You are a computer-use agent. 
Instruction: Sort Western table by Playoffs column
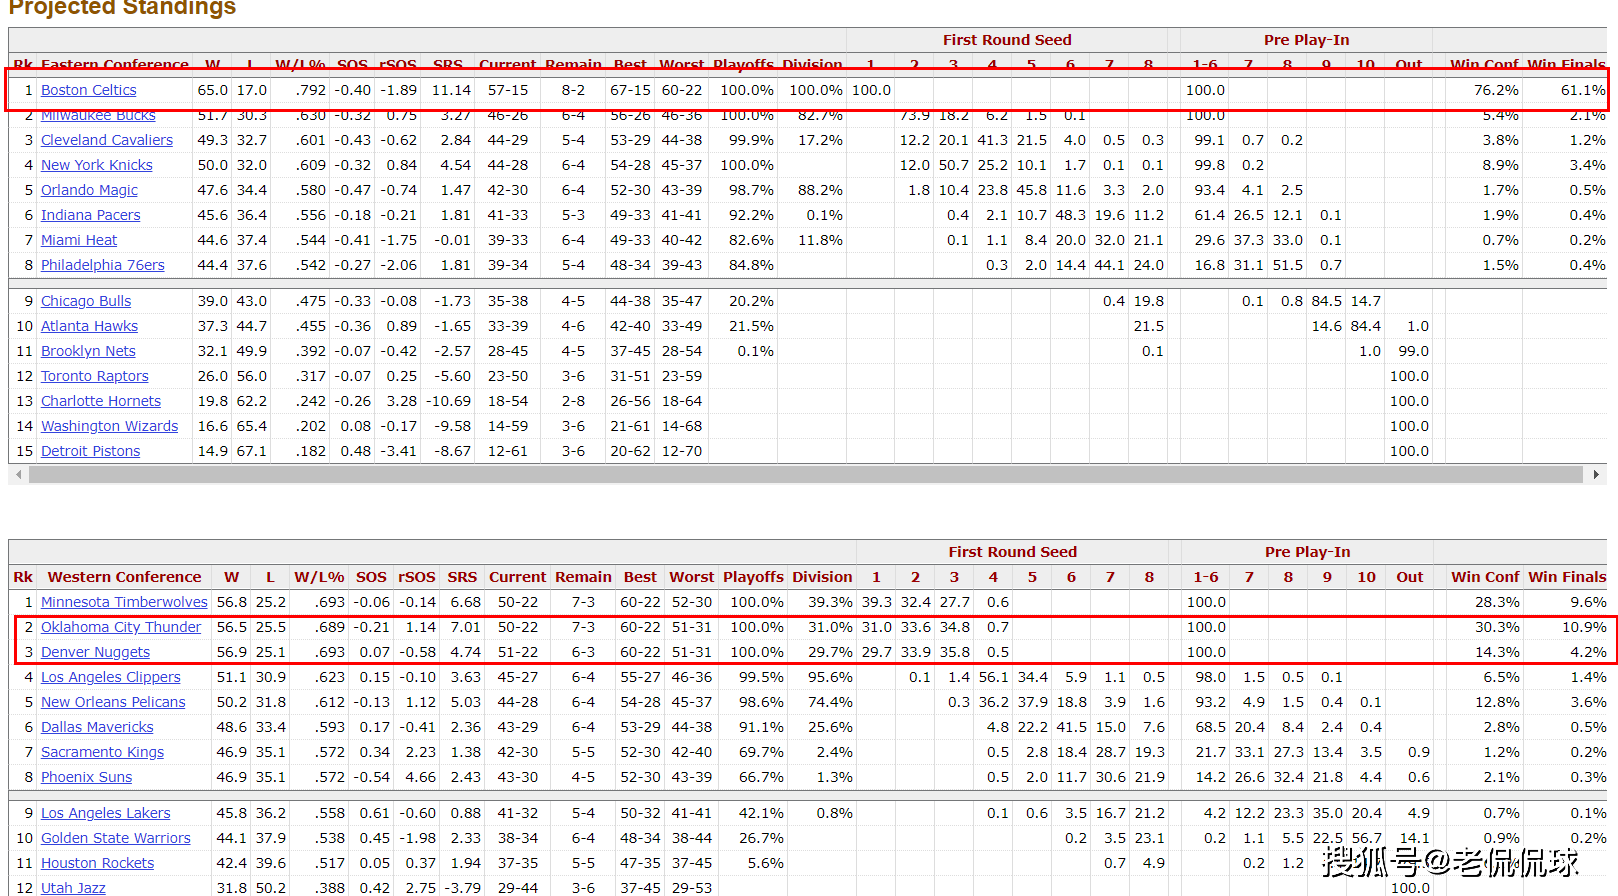pos(753,577)
